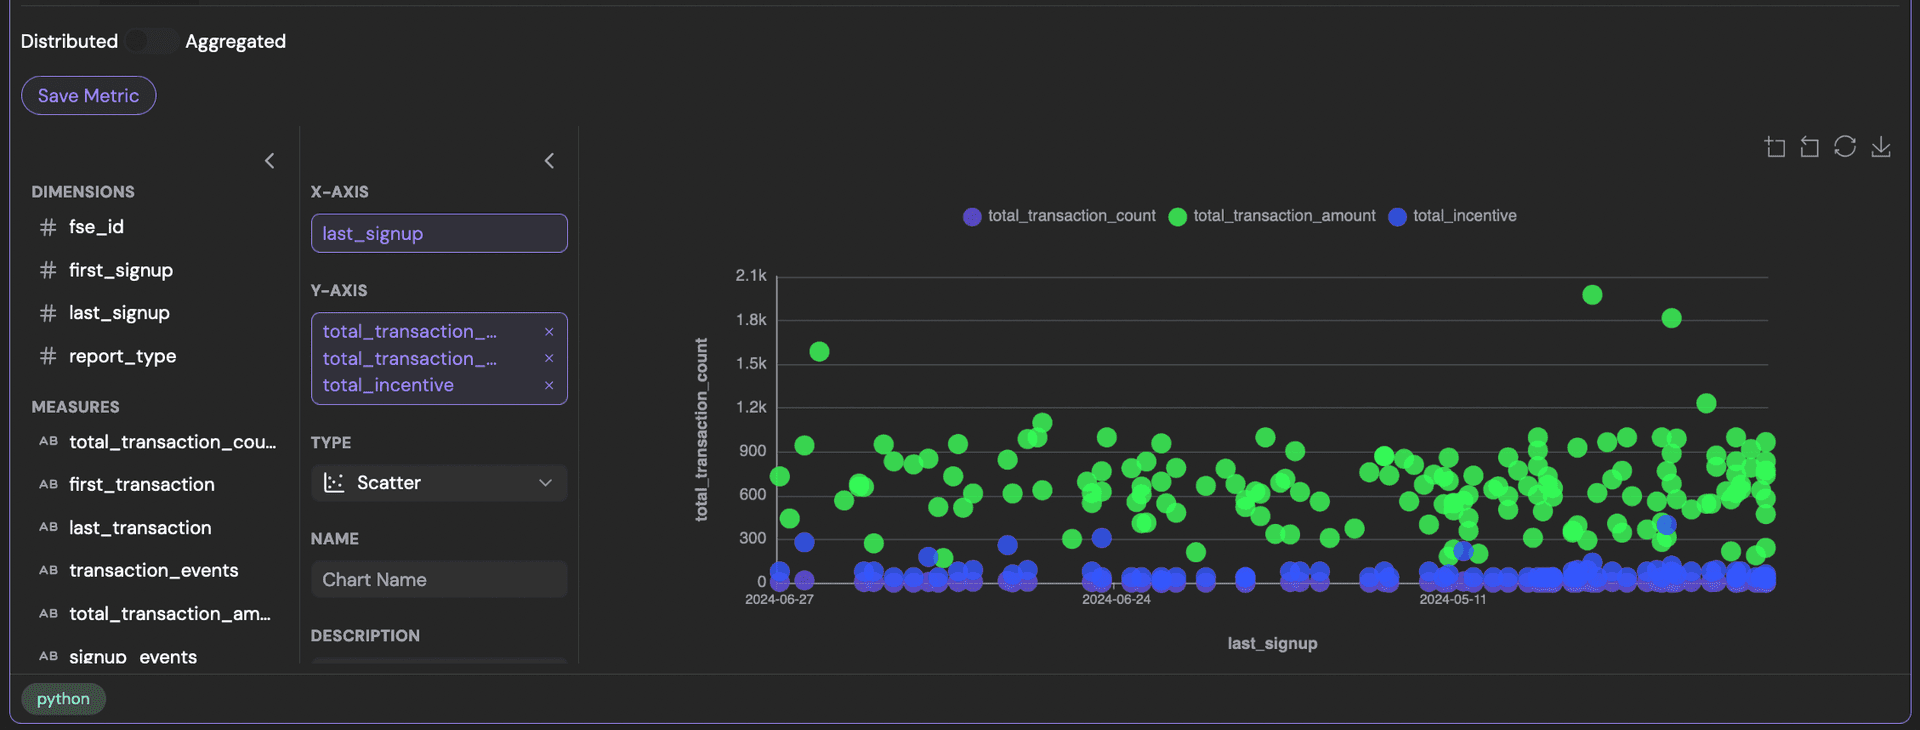Click total_incentive entry in y-axis box
The height and width of the screenshot is (730, 1920).
[x=388, y=385]
